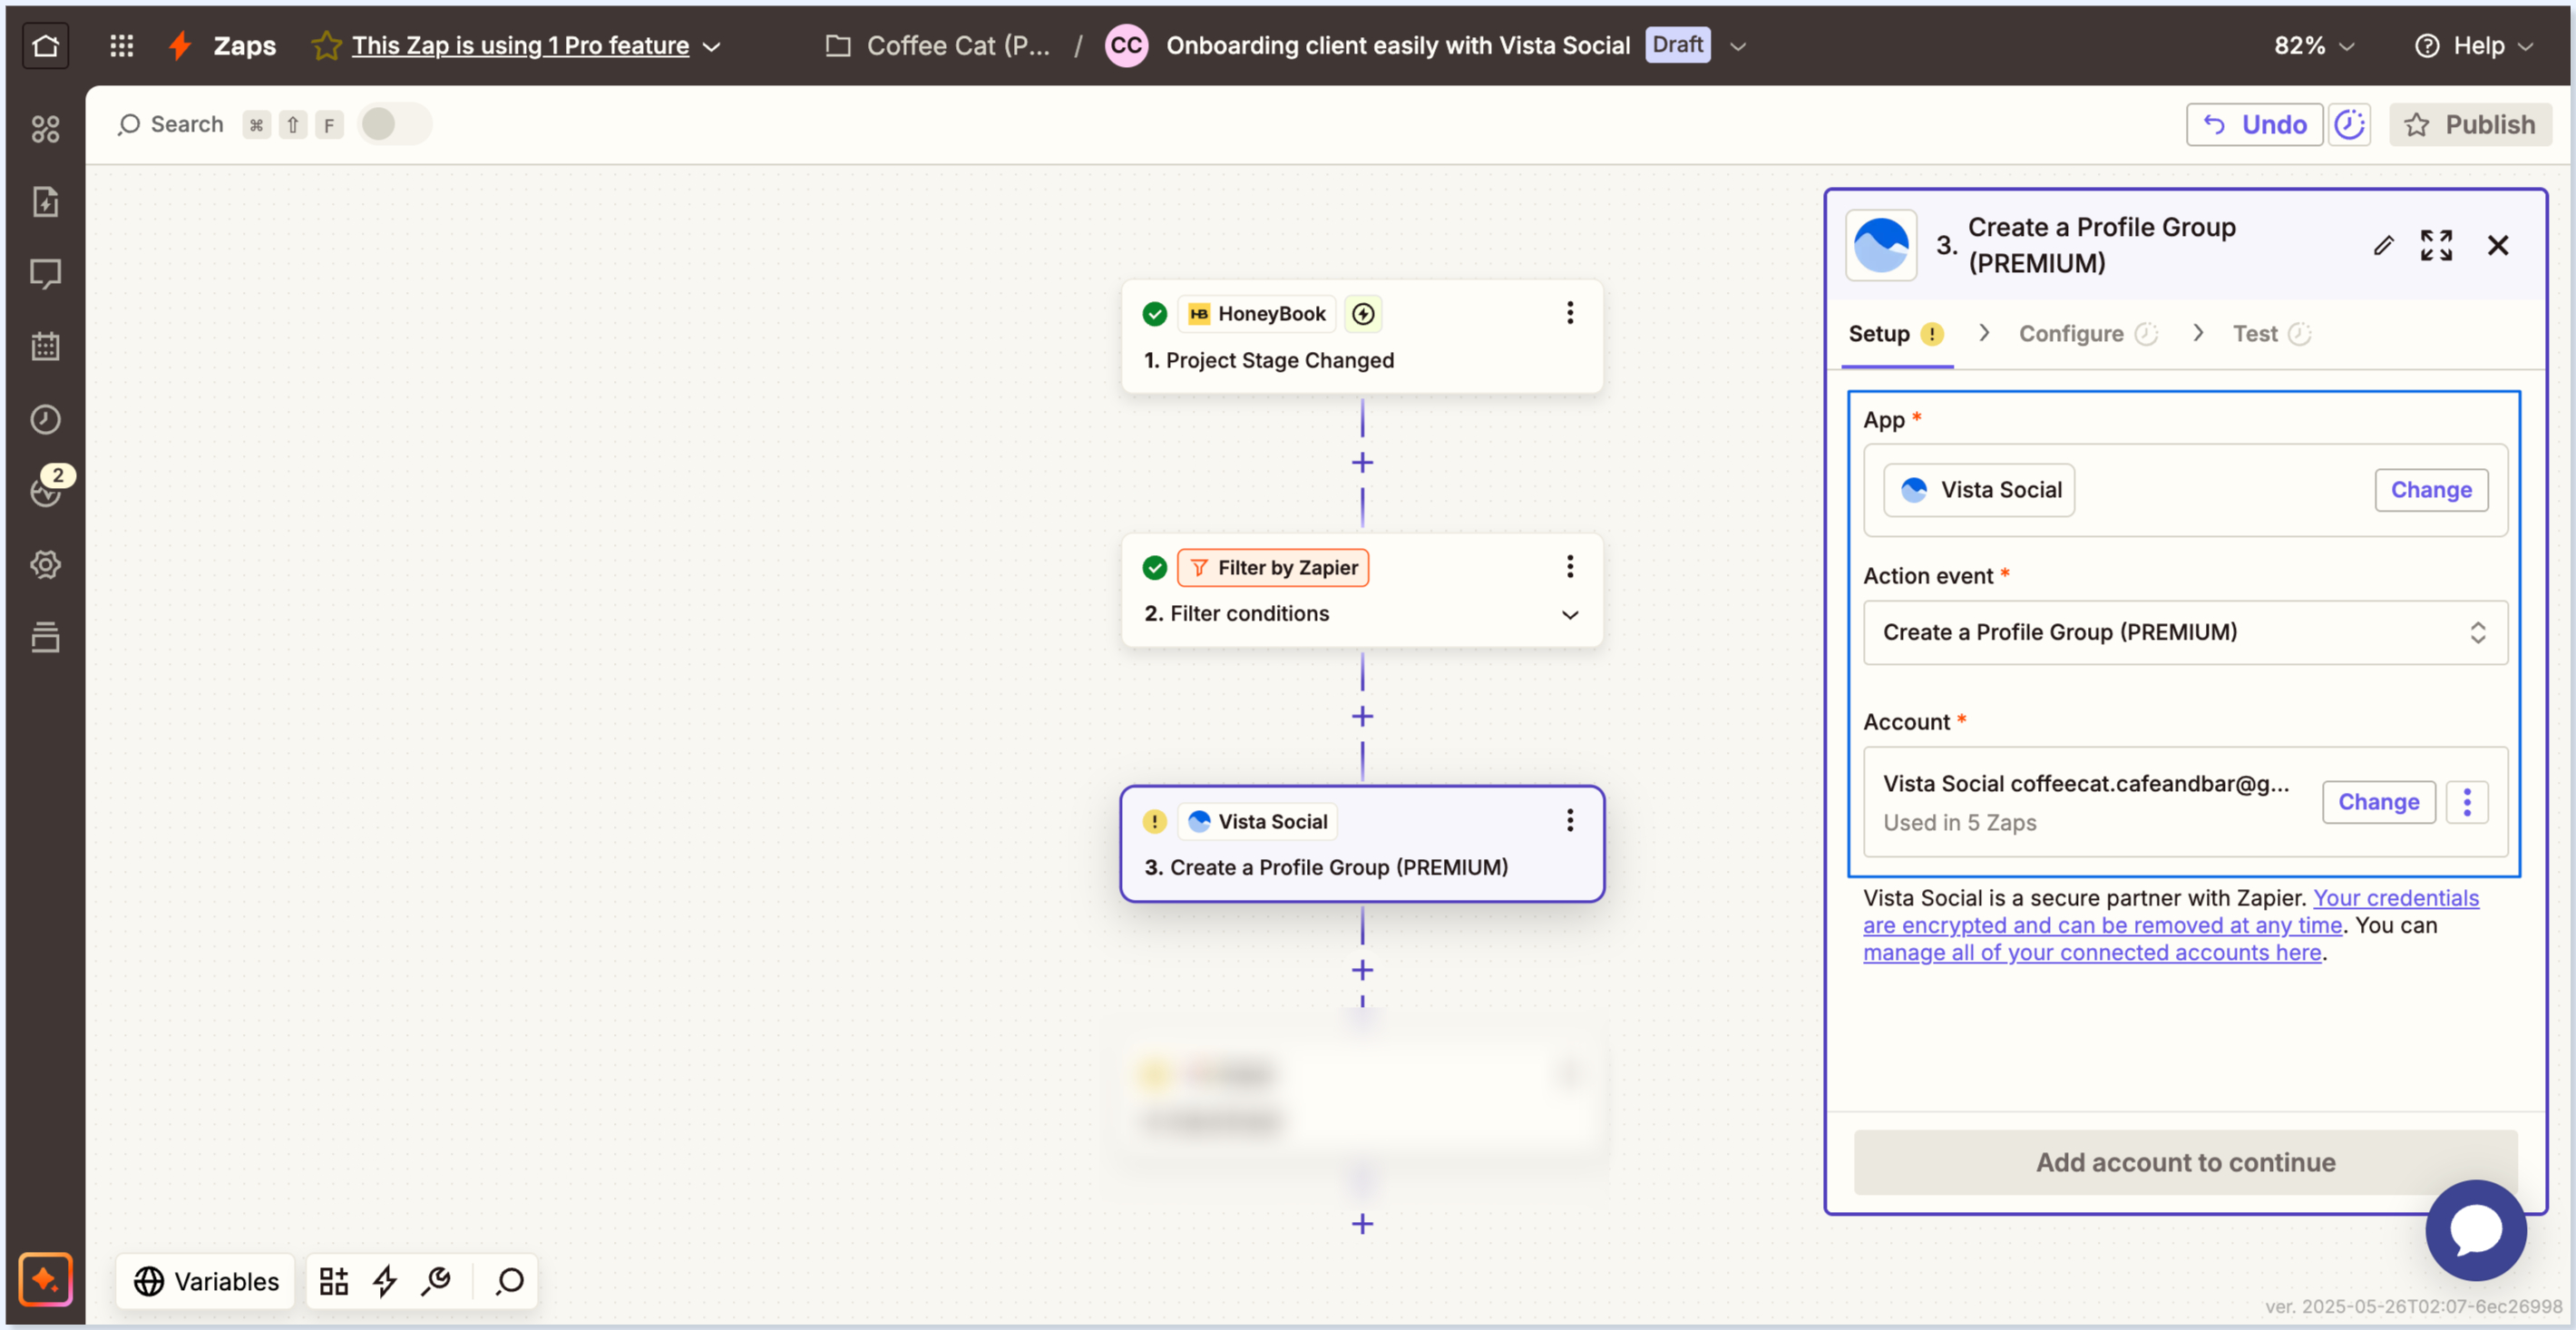Open the settings gear in sidebar

click(45, 565)
